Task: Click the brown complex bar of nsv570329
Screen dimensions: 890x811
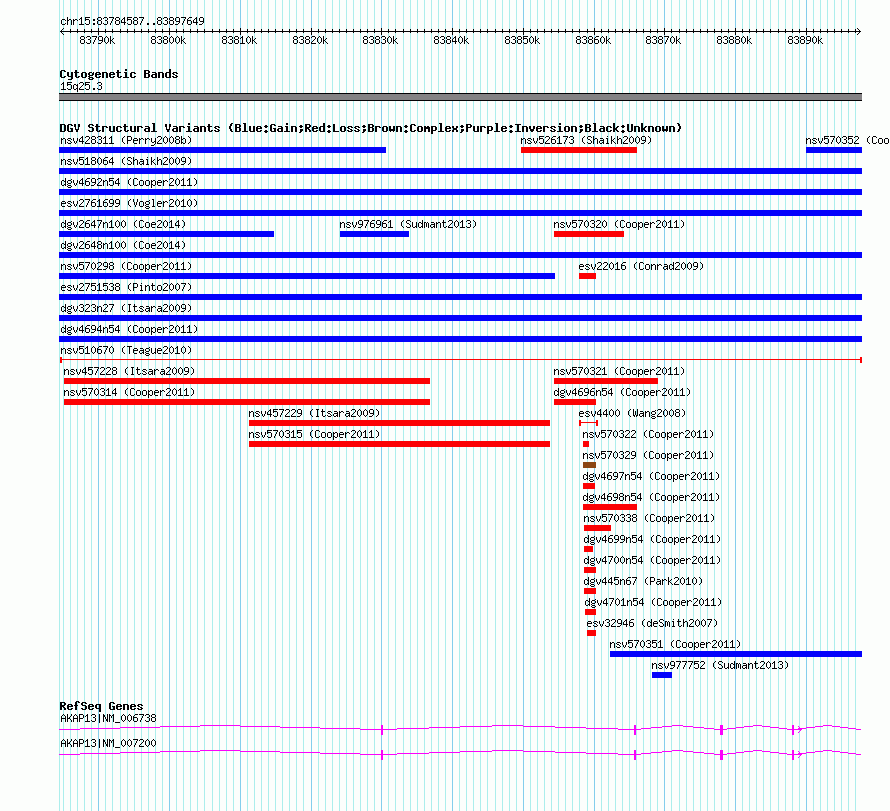Action: click(x=589, y=465)
